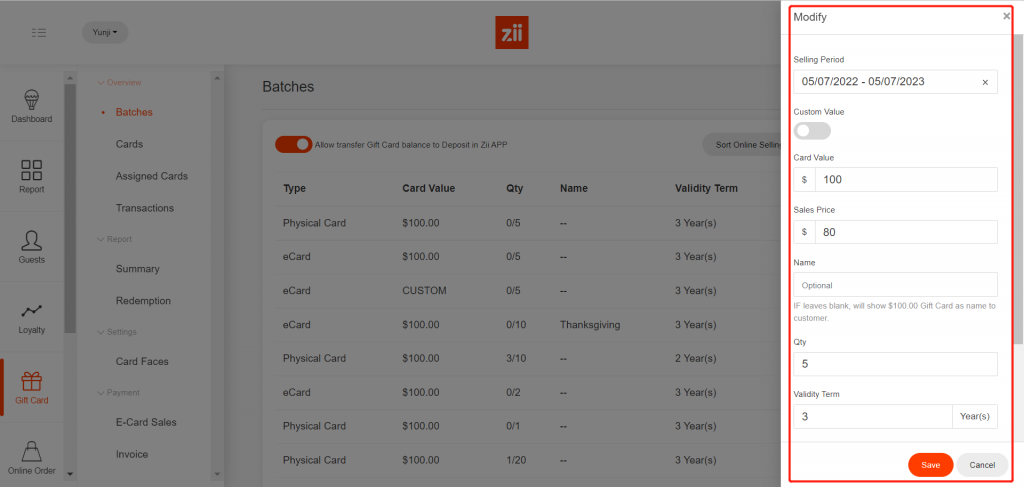Screen dimensions: 1024x487
Task: Open the Online Order bag icon
Action: (x=31, y=452)
